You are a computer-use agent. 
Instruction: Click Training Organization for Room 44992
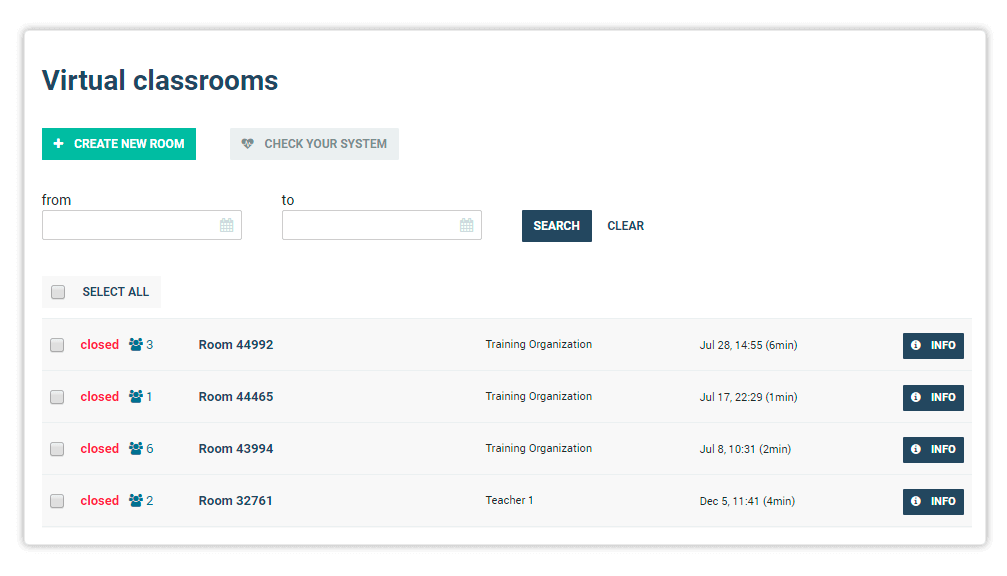[x=539, y=344]
